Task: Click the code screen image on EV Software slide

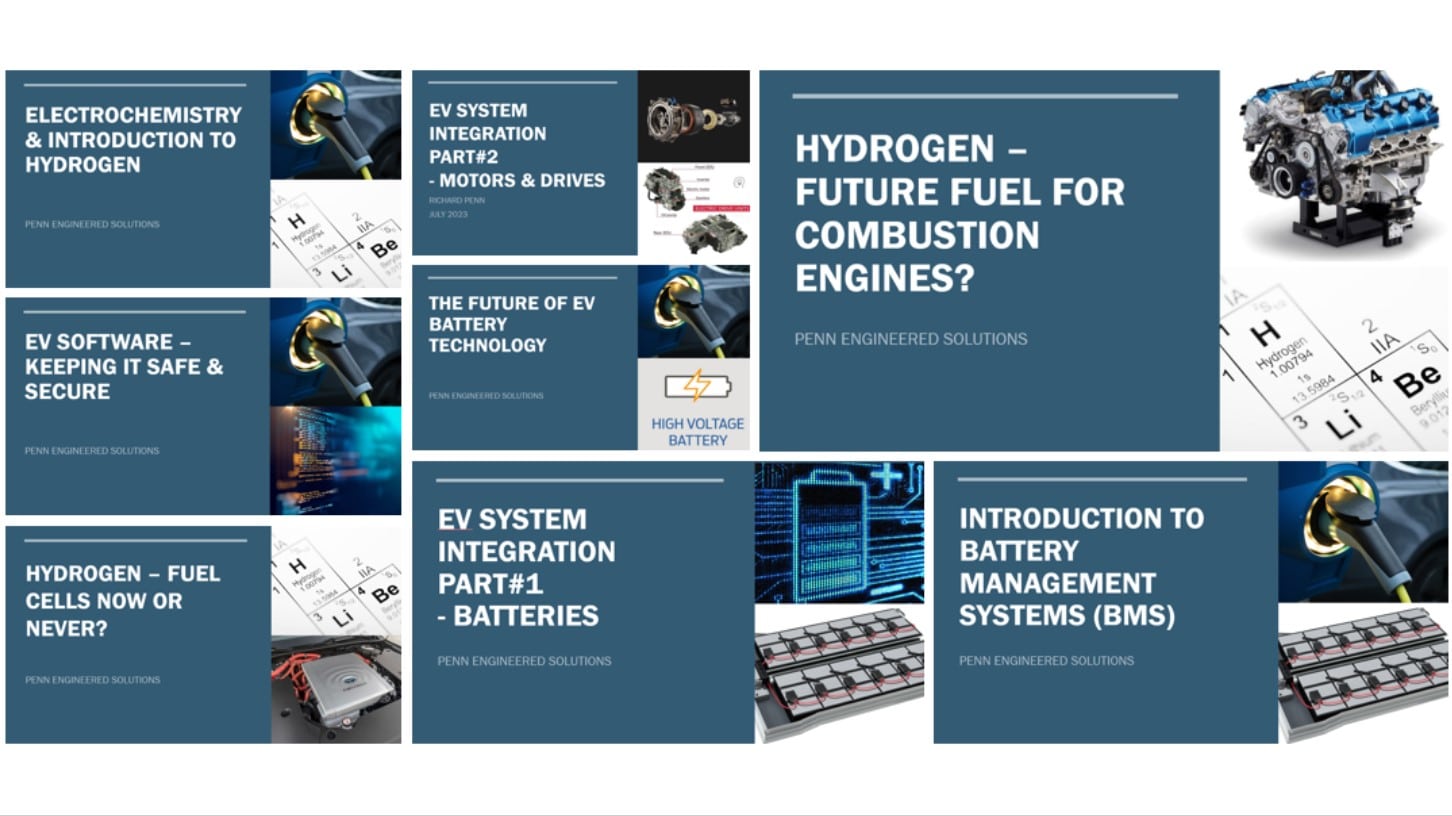Action: (x=335, y=460)
